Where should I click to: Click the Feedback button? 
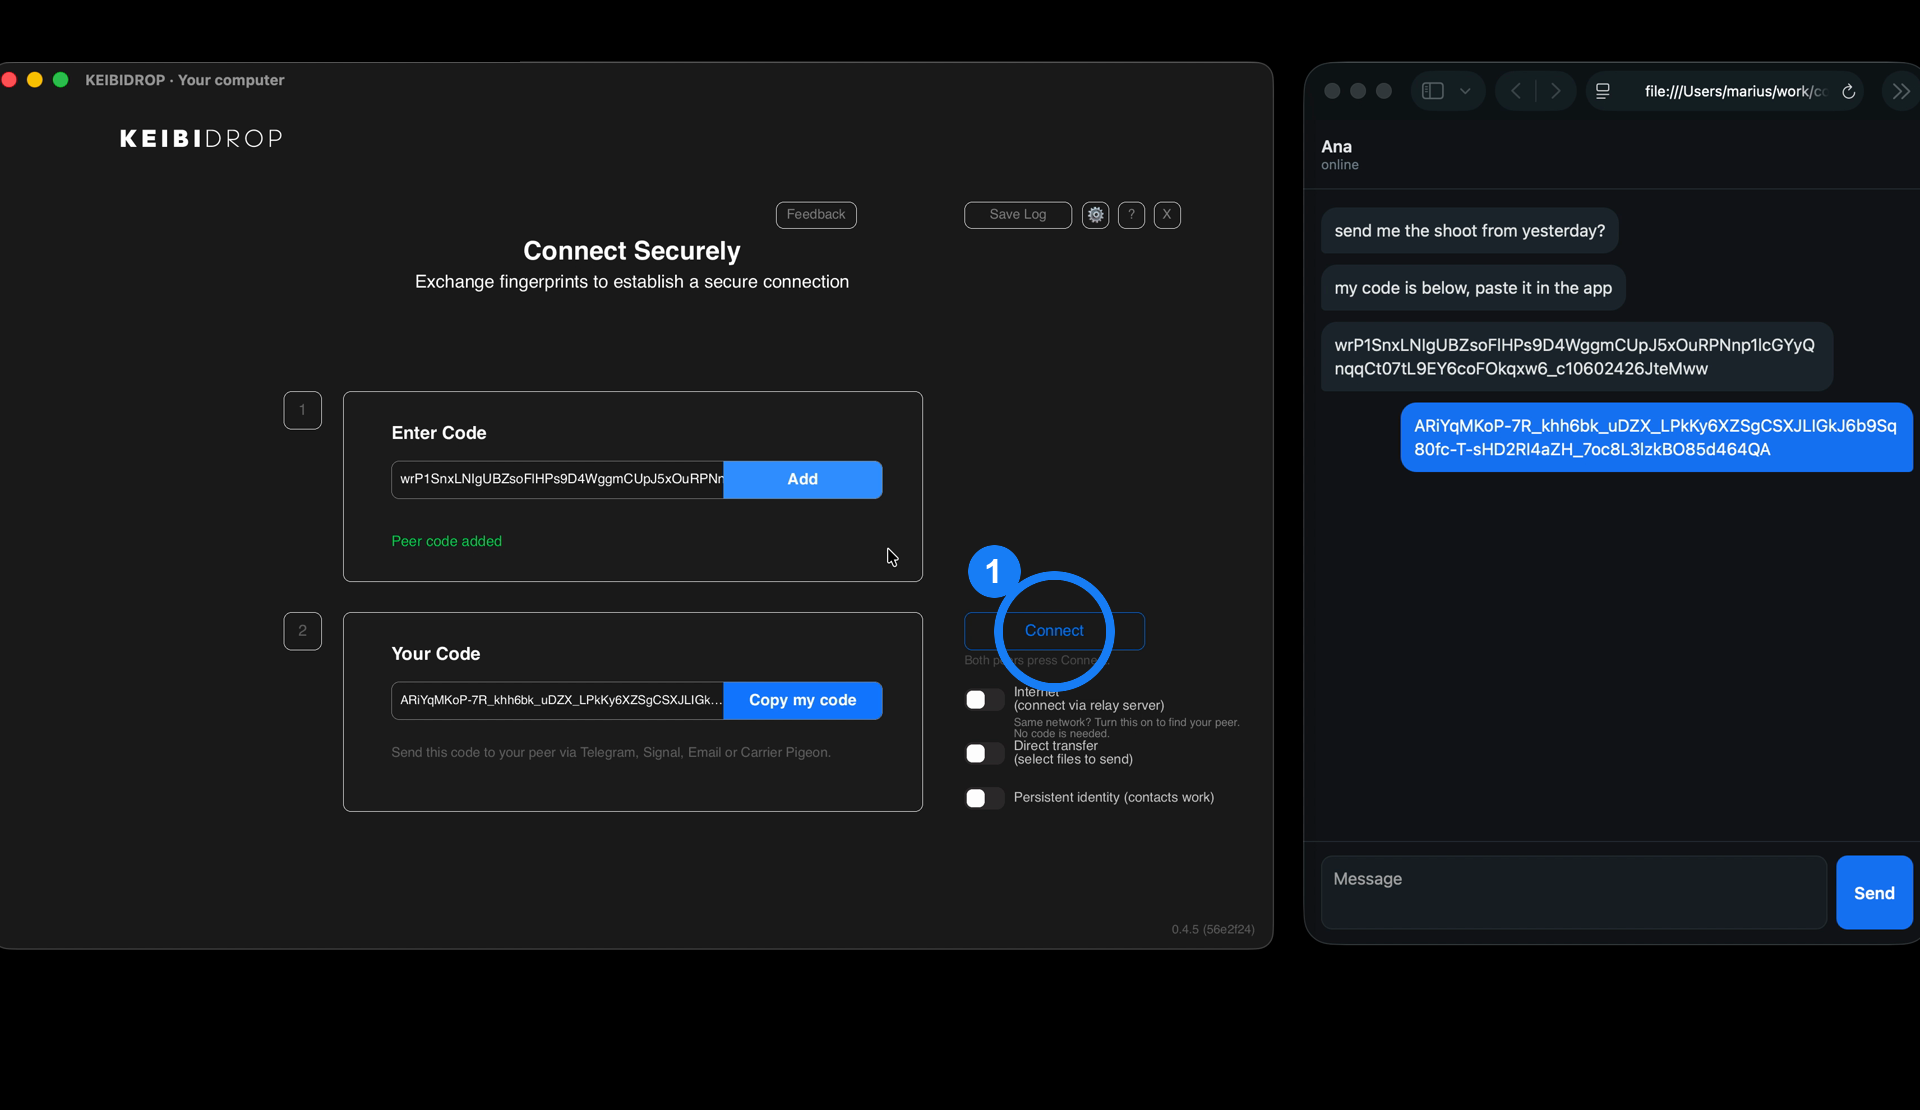(x=816, y=215)
